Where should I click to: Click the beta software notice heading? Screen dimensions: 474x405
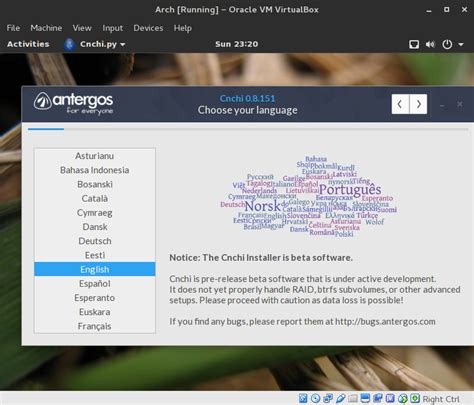[x=261, y=258]
